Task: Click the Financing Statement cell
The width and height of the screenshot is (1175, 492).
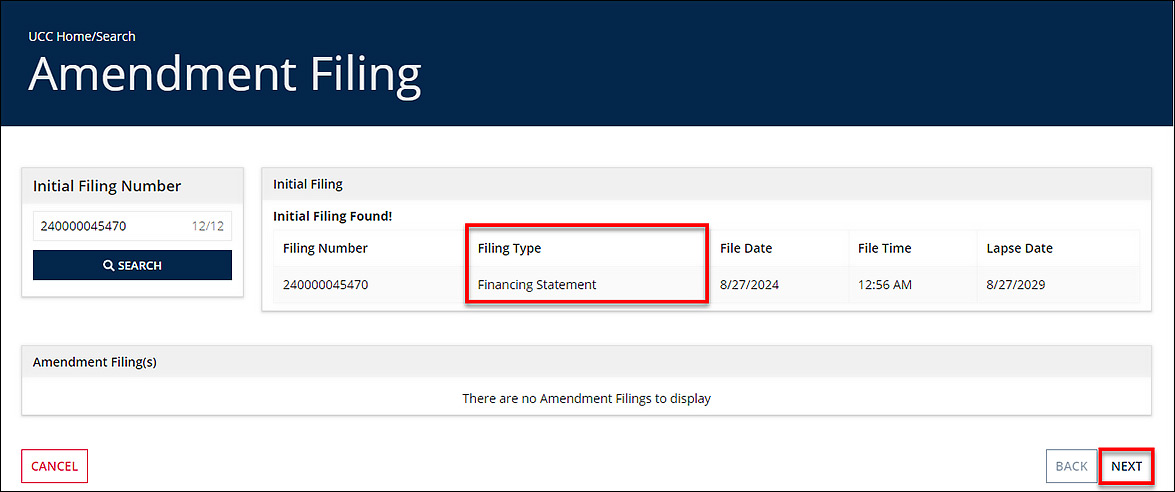Action: point(537,285)
